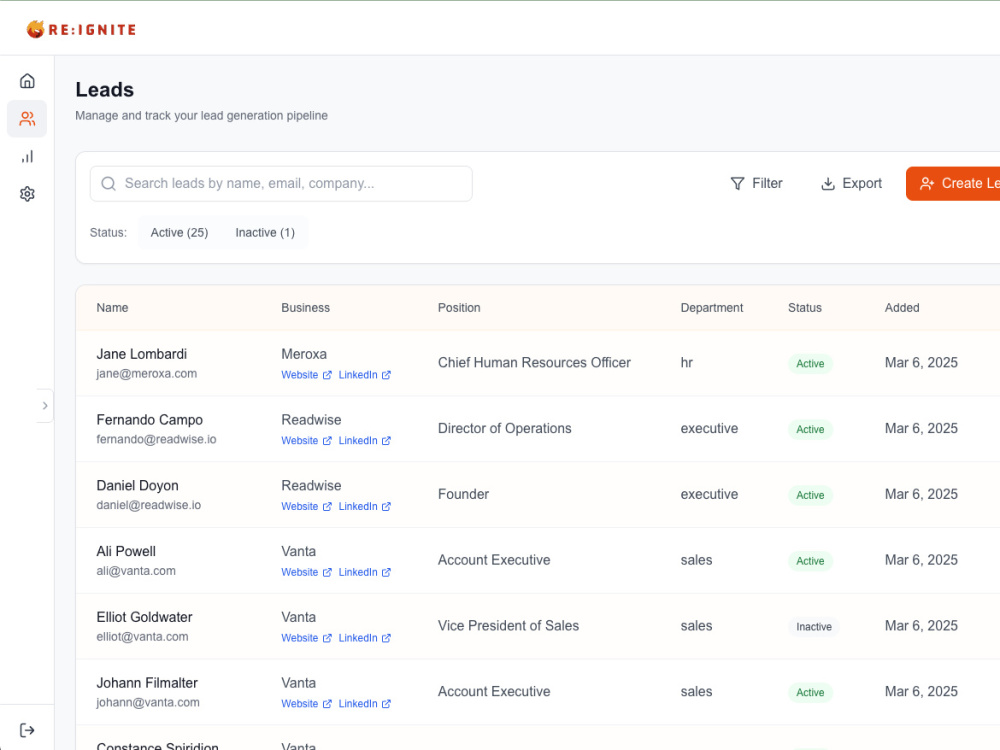Select lead Fernando Campo
Image resolution: width=1000 pixels, height=750 pixels.
coord(149,420)
